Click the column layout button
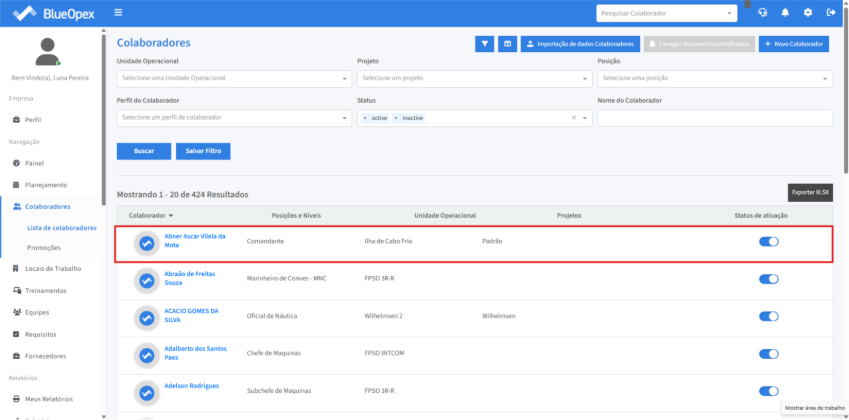The image size is (849, 420). click(x=507, y=44)
